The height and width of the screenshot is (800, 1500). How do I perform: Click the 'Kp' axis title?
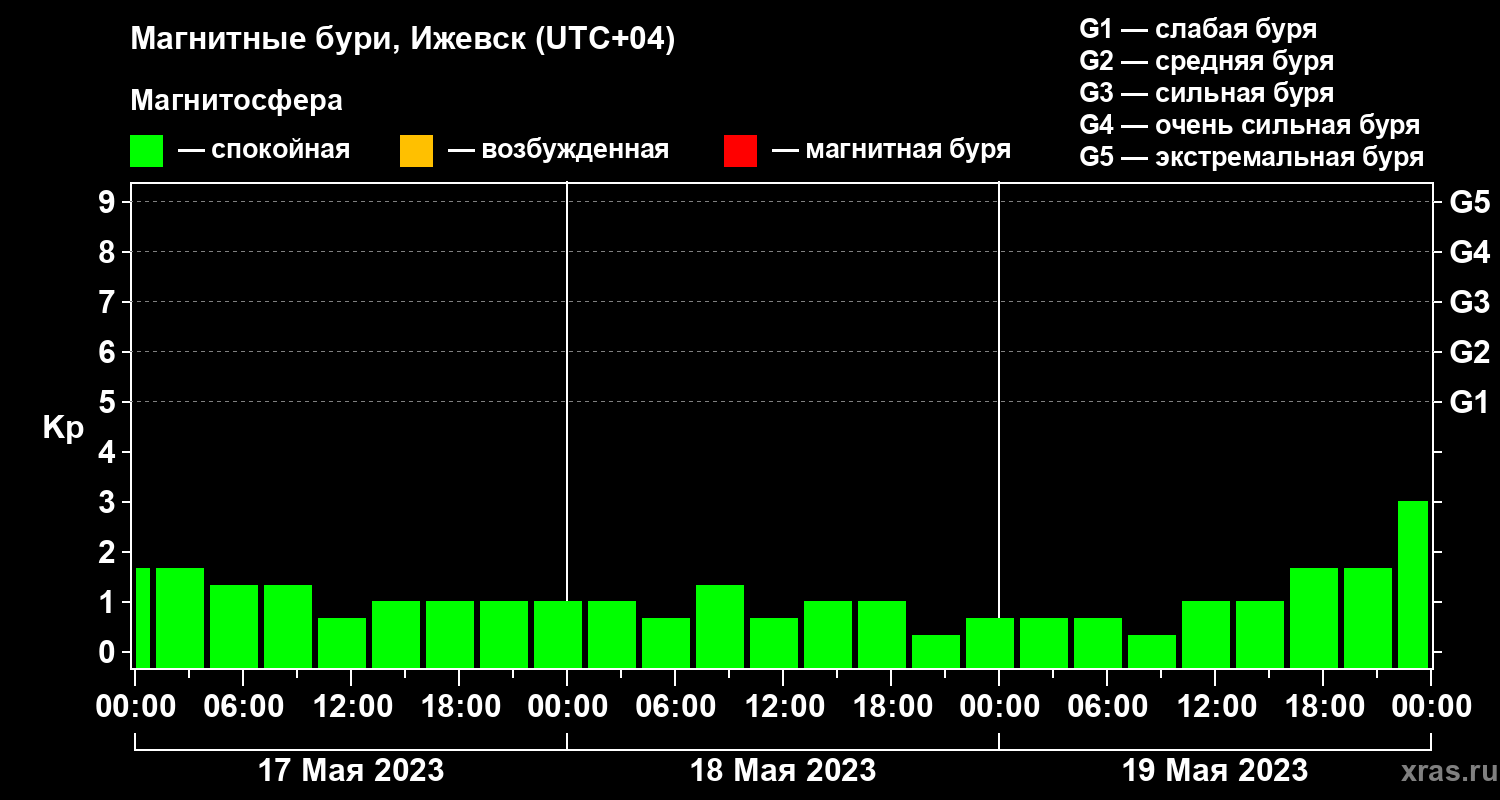point(63,427)
